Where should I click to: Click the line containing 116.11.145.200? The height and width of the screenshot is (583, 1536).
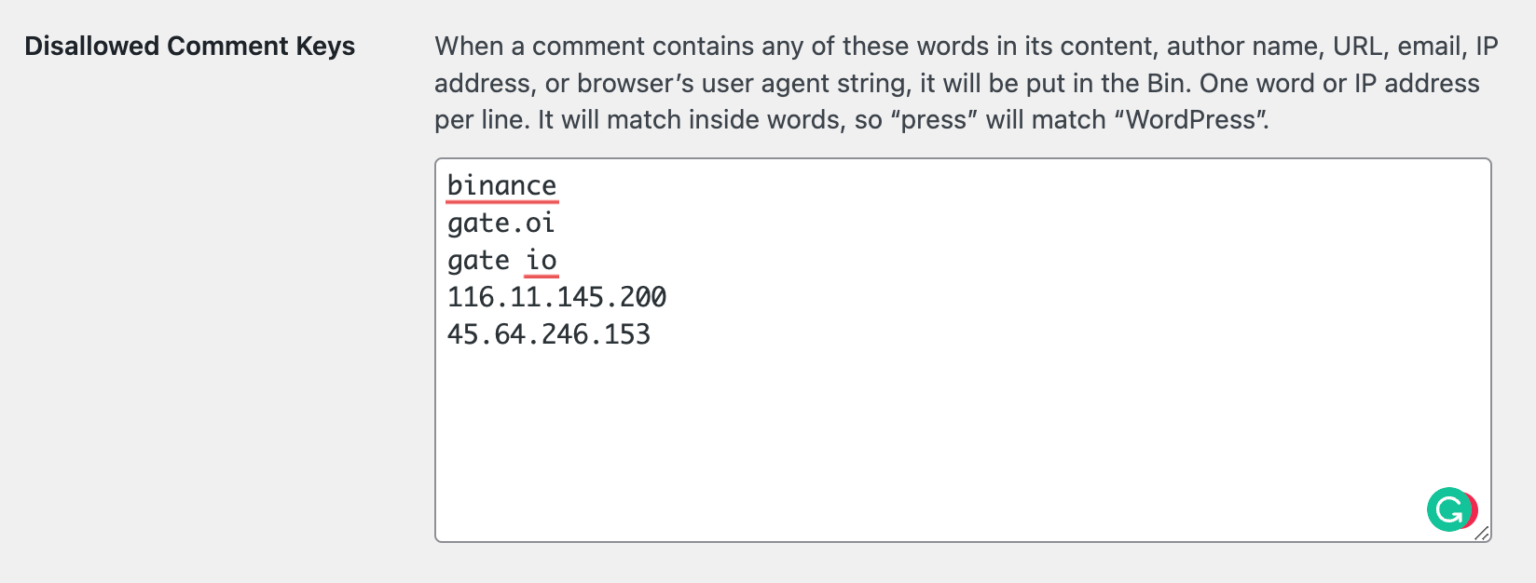point(556,297)
